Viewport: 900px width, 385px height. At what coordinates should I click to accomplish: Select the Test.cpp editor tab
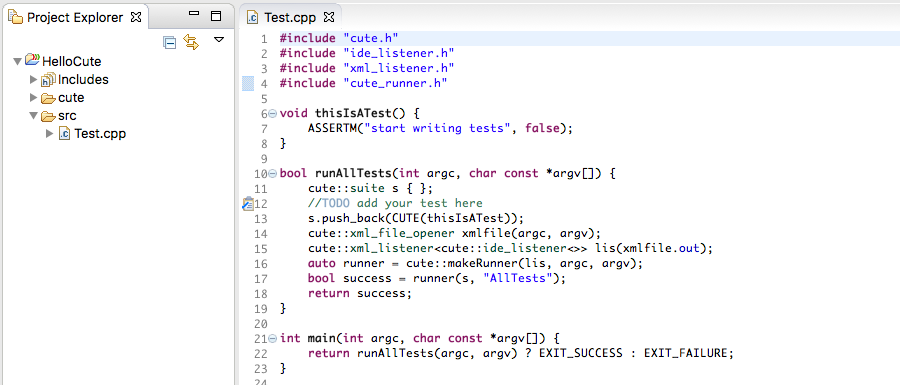point(290,17)
